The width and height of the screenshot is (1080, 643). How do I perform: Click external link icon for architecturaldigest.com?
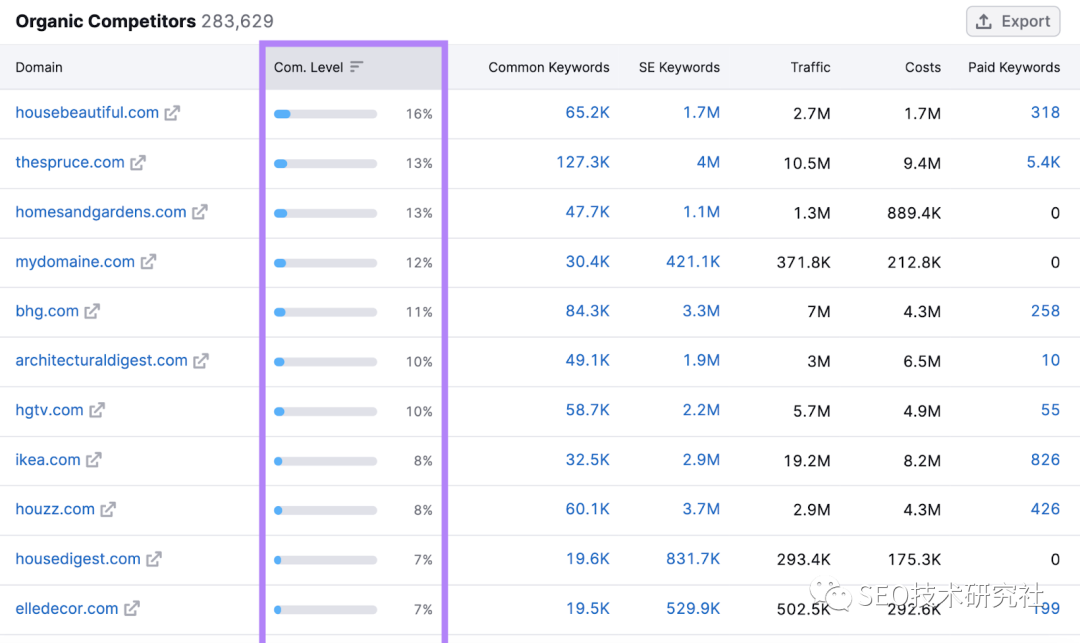point(201,361)
